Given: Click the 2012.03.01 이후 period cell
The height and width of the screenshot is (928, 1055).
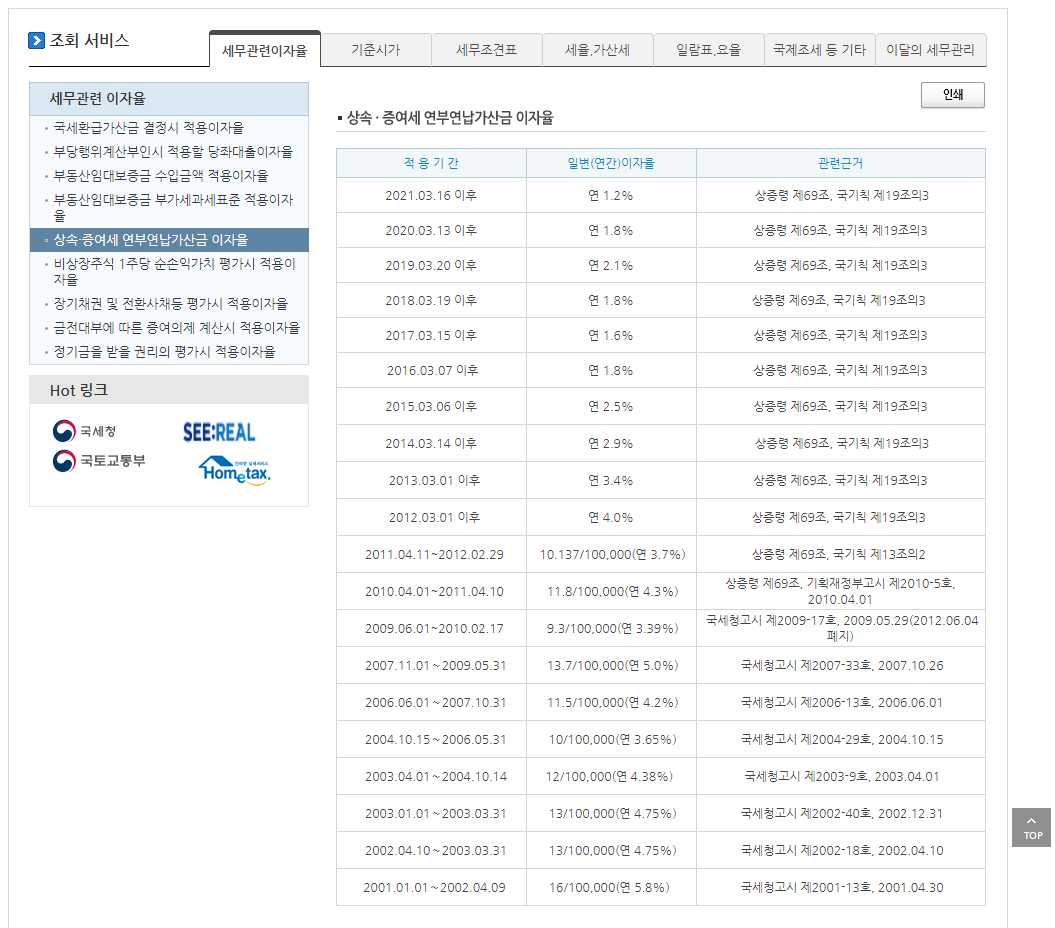Looking at the screenshot, I should point(431,517).
